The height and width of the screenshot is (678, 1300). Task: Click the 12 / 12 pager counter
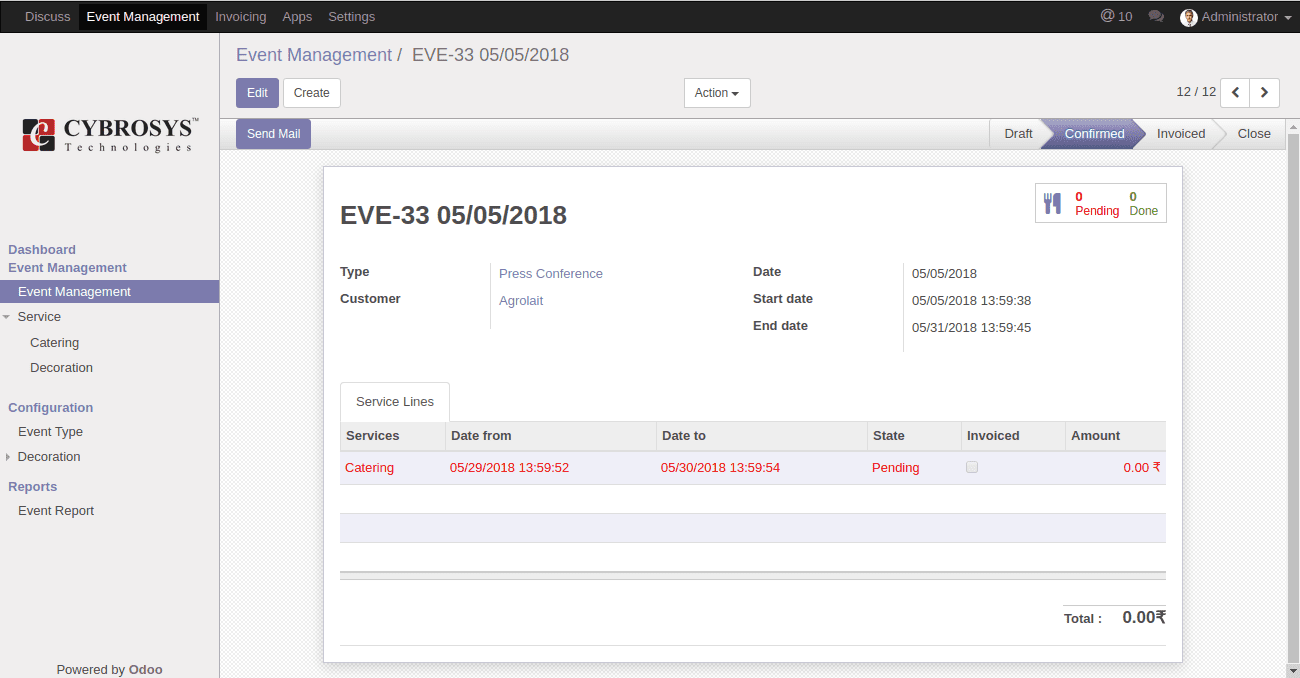(x=1196, y=92)
